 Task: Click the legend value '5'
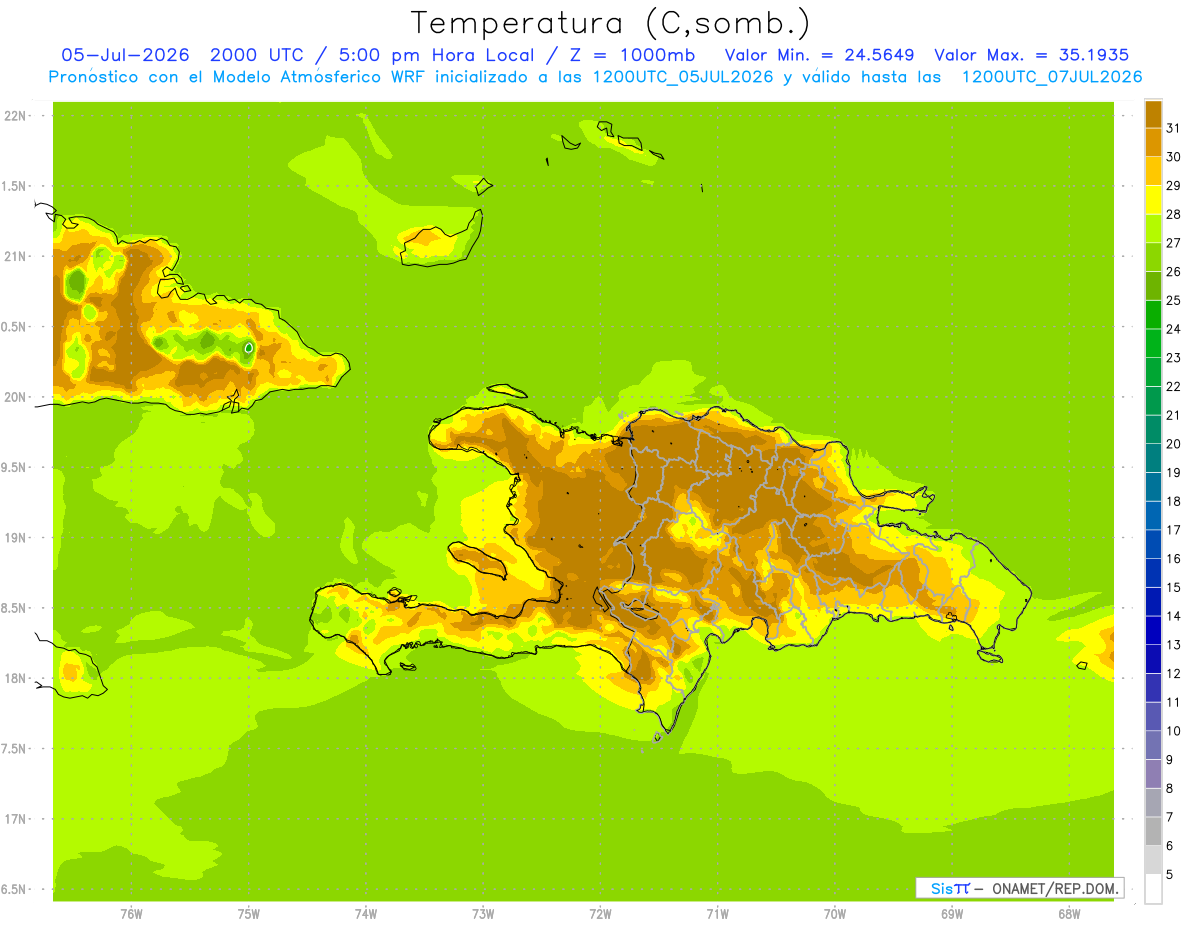(1170, 874)
